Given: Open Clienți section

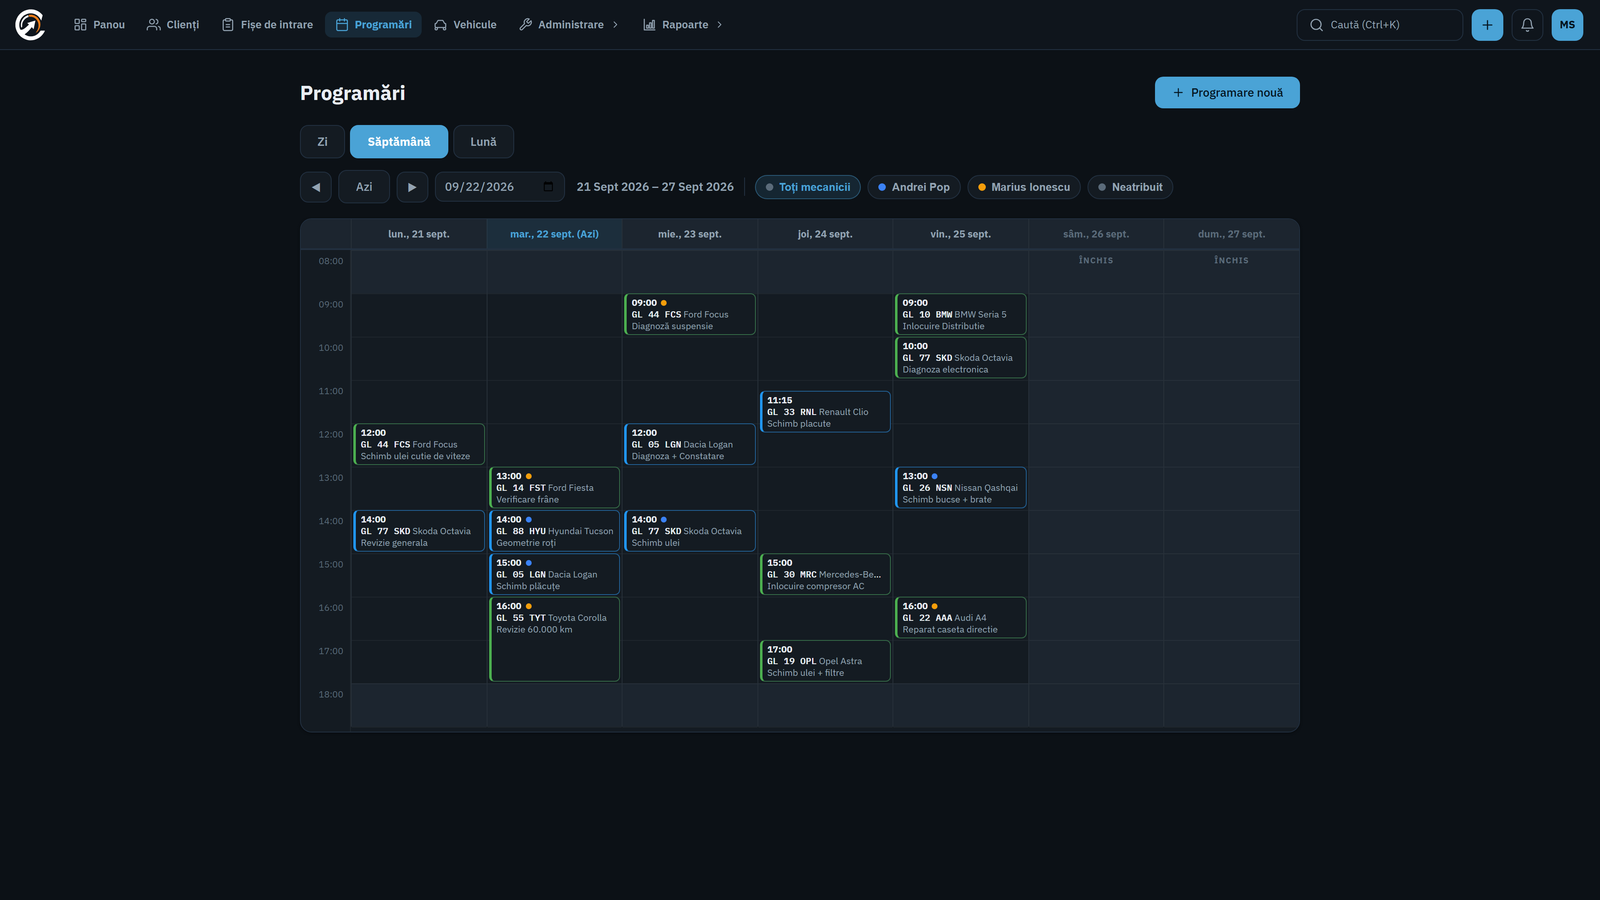Looking at the screenshot, I should tap(173, 25).
